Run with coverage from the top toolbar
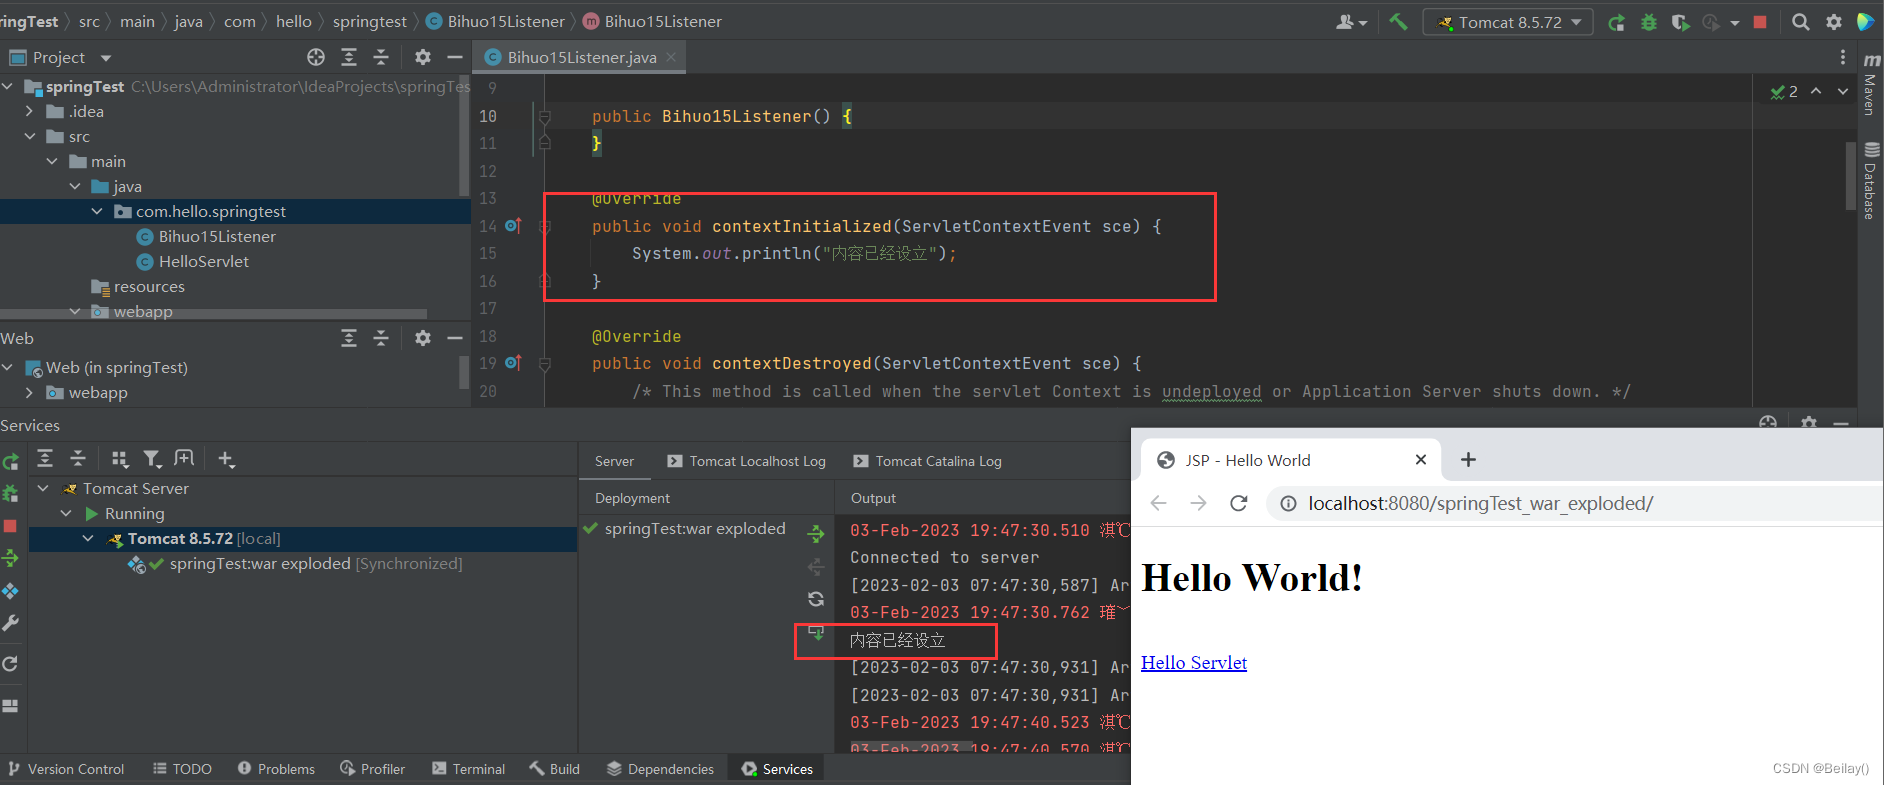The image size is (1884, 785). tap(1680, 22)
